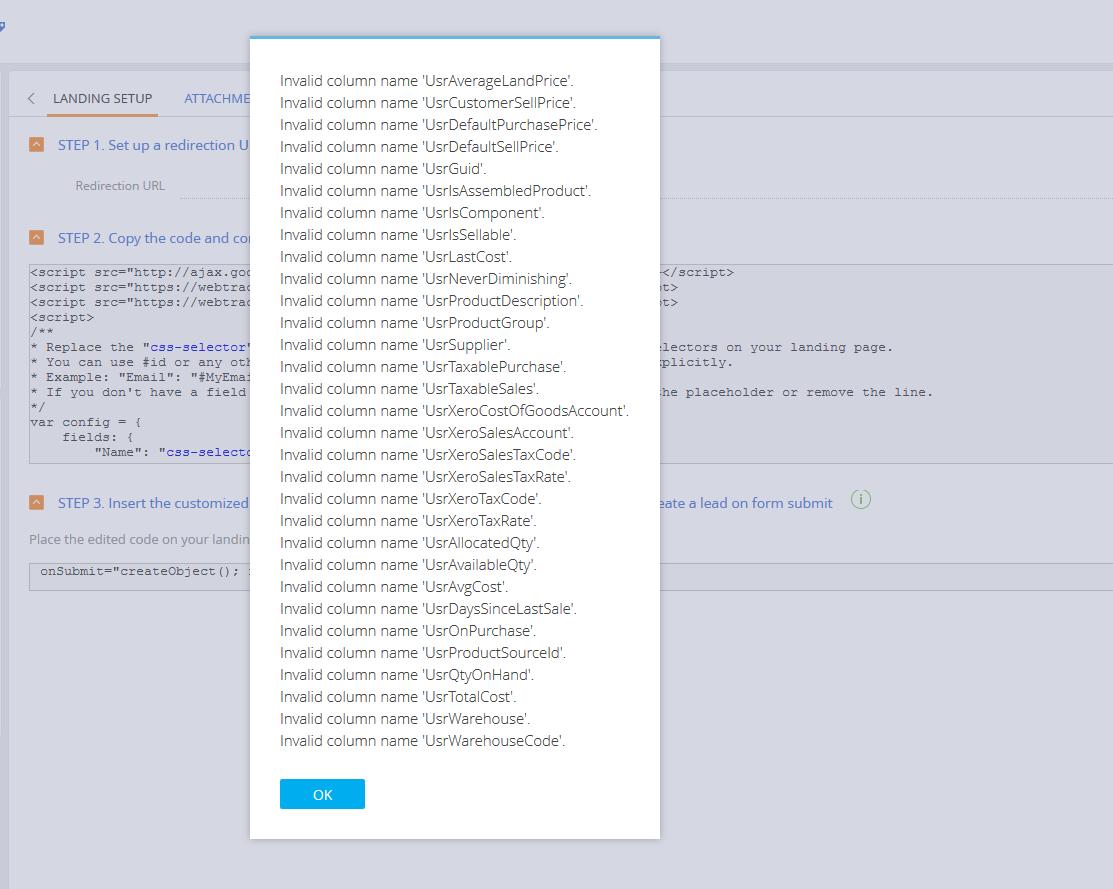Select 'UsrTaxableSales' error line

tap(410, 389)
